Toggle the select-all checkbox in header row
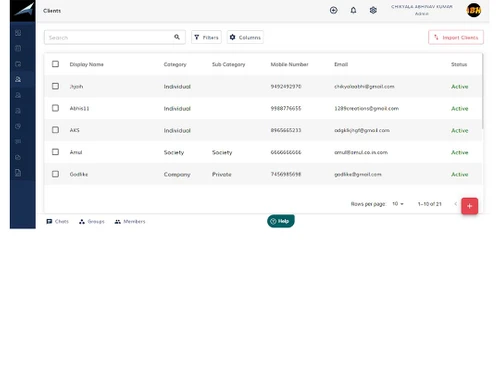500x375 pixels. point(55,64)
